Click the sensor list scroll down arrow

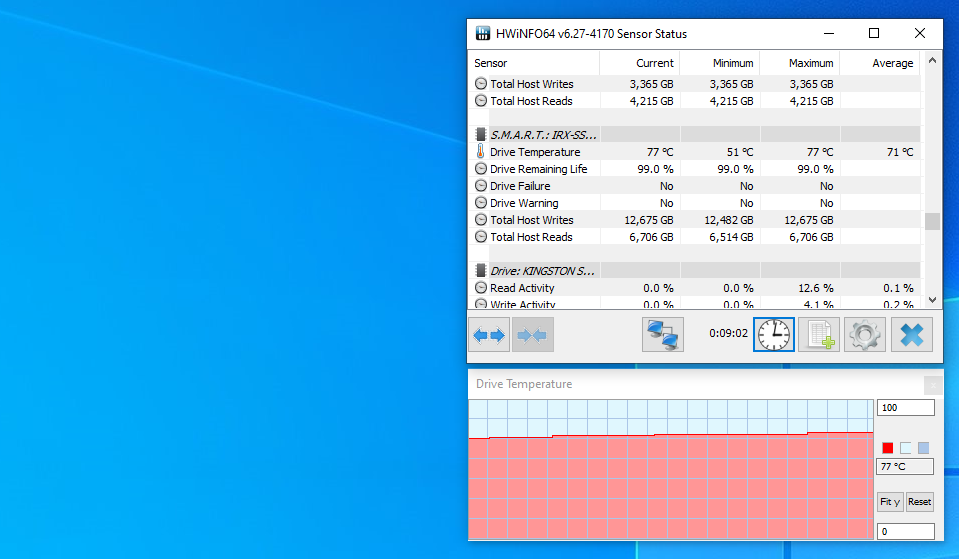pyautogui.click(x=932, y=300)
